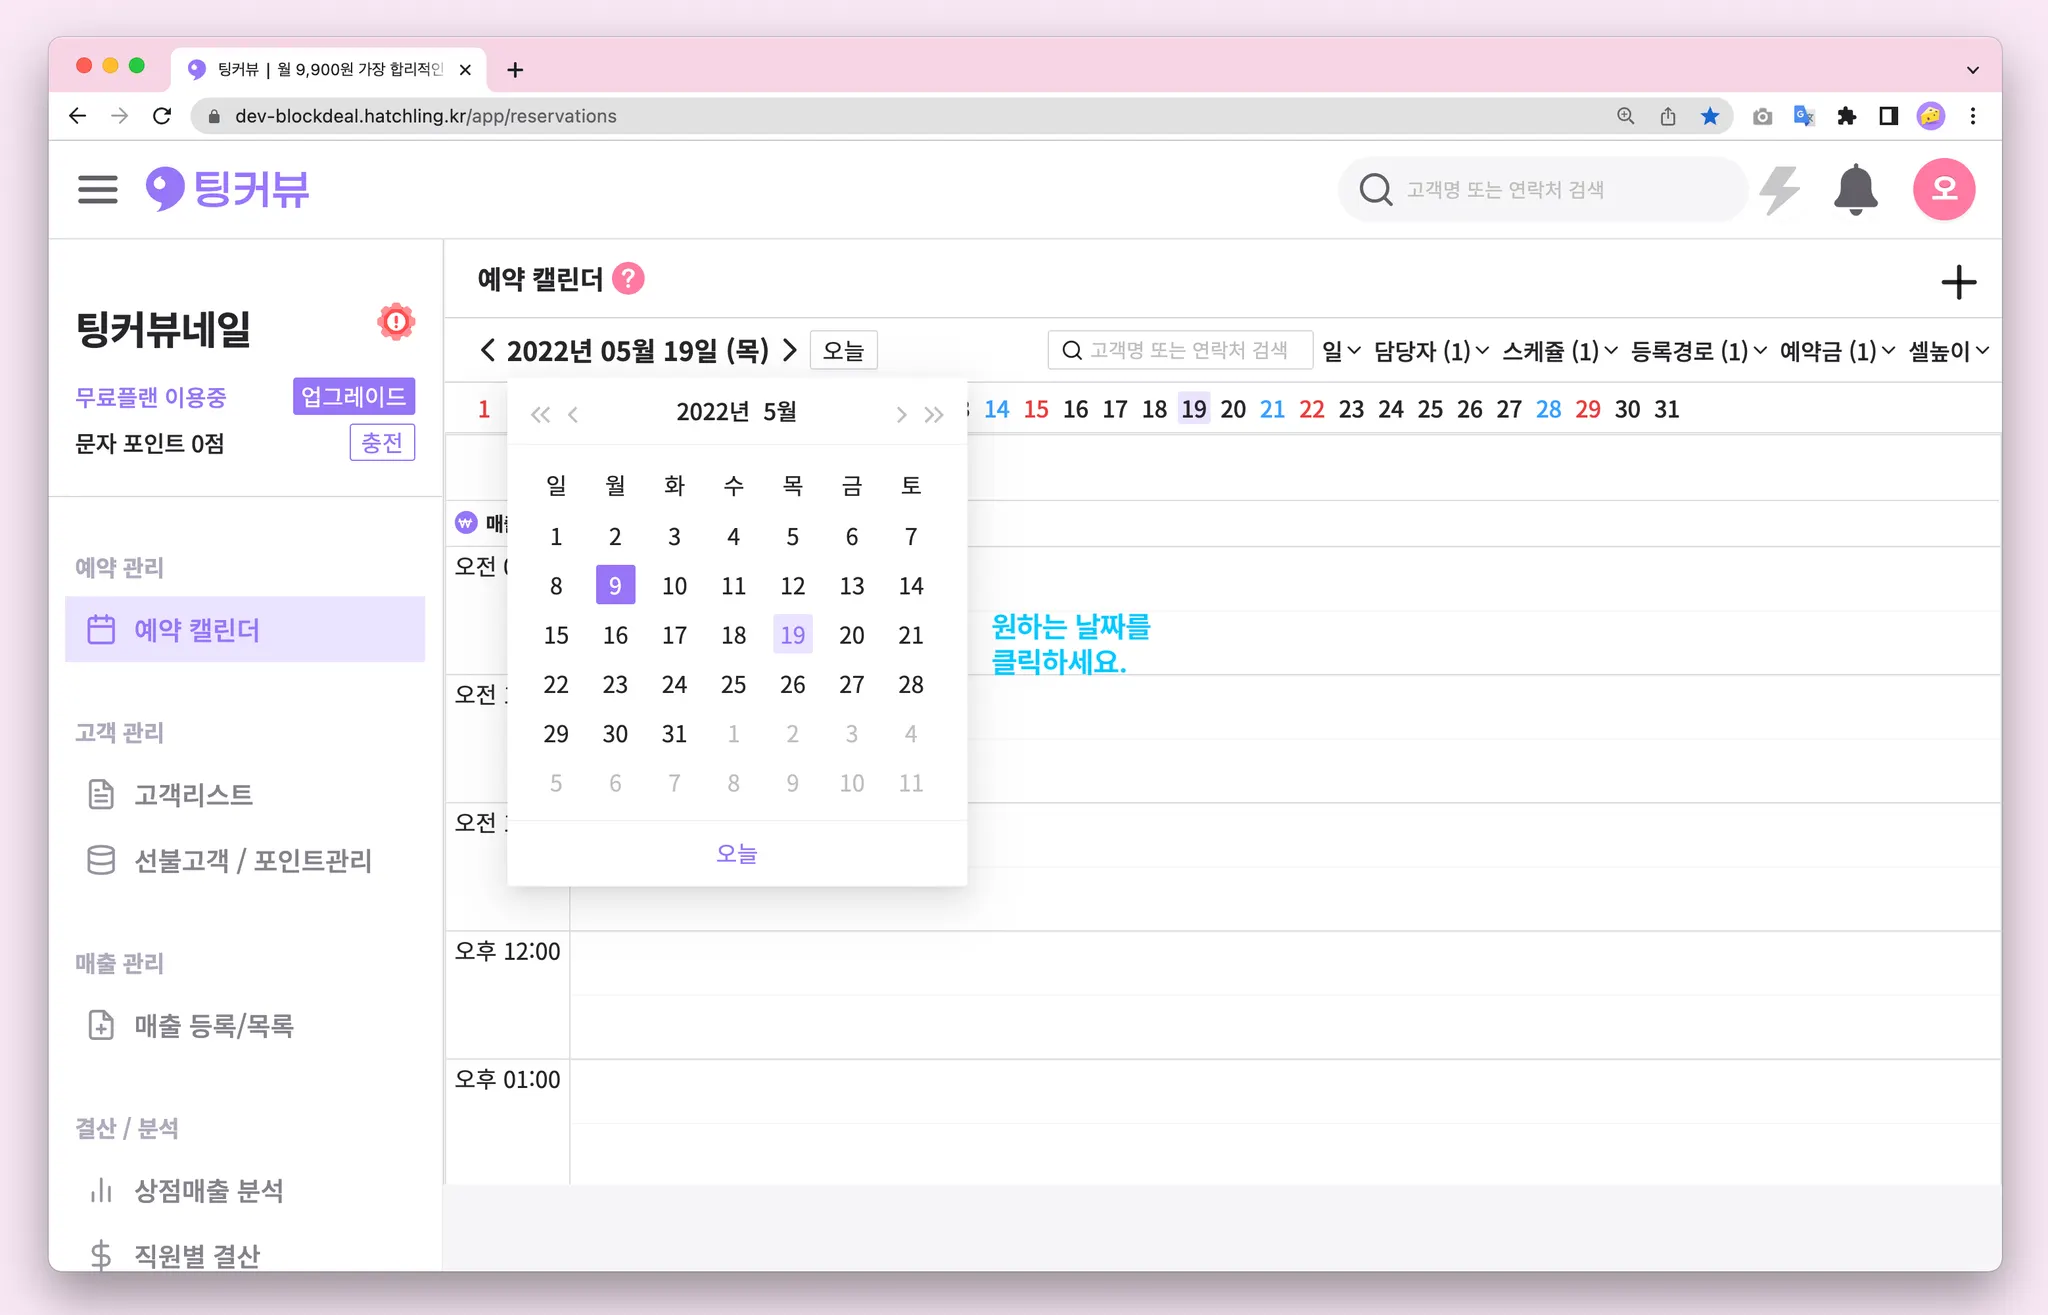The height and width of the screenshot is (1315, 2048).
Task: Click the plus icon to add reservation
Action: point(1958,283)
